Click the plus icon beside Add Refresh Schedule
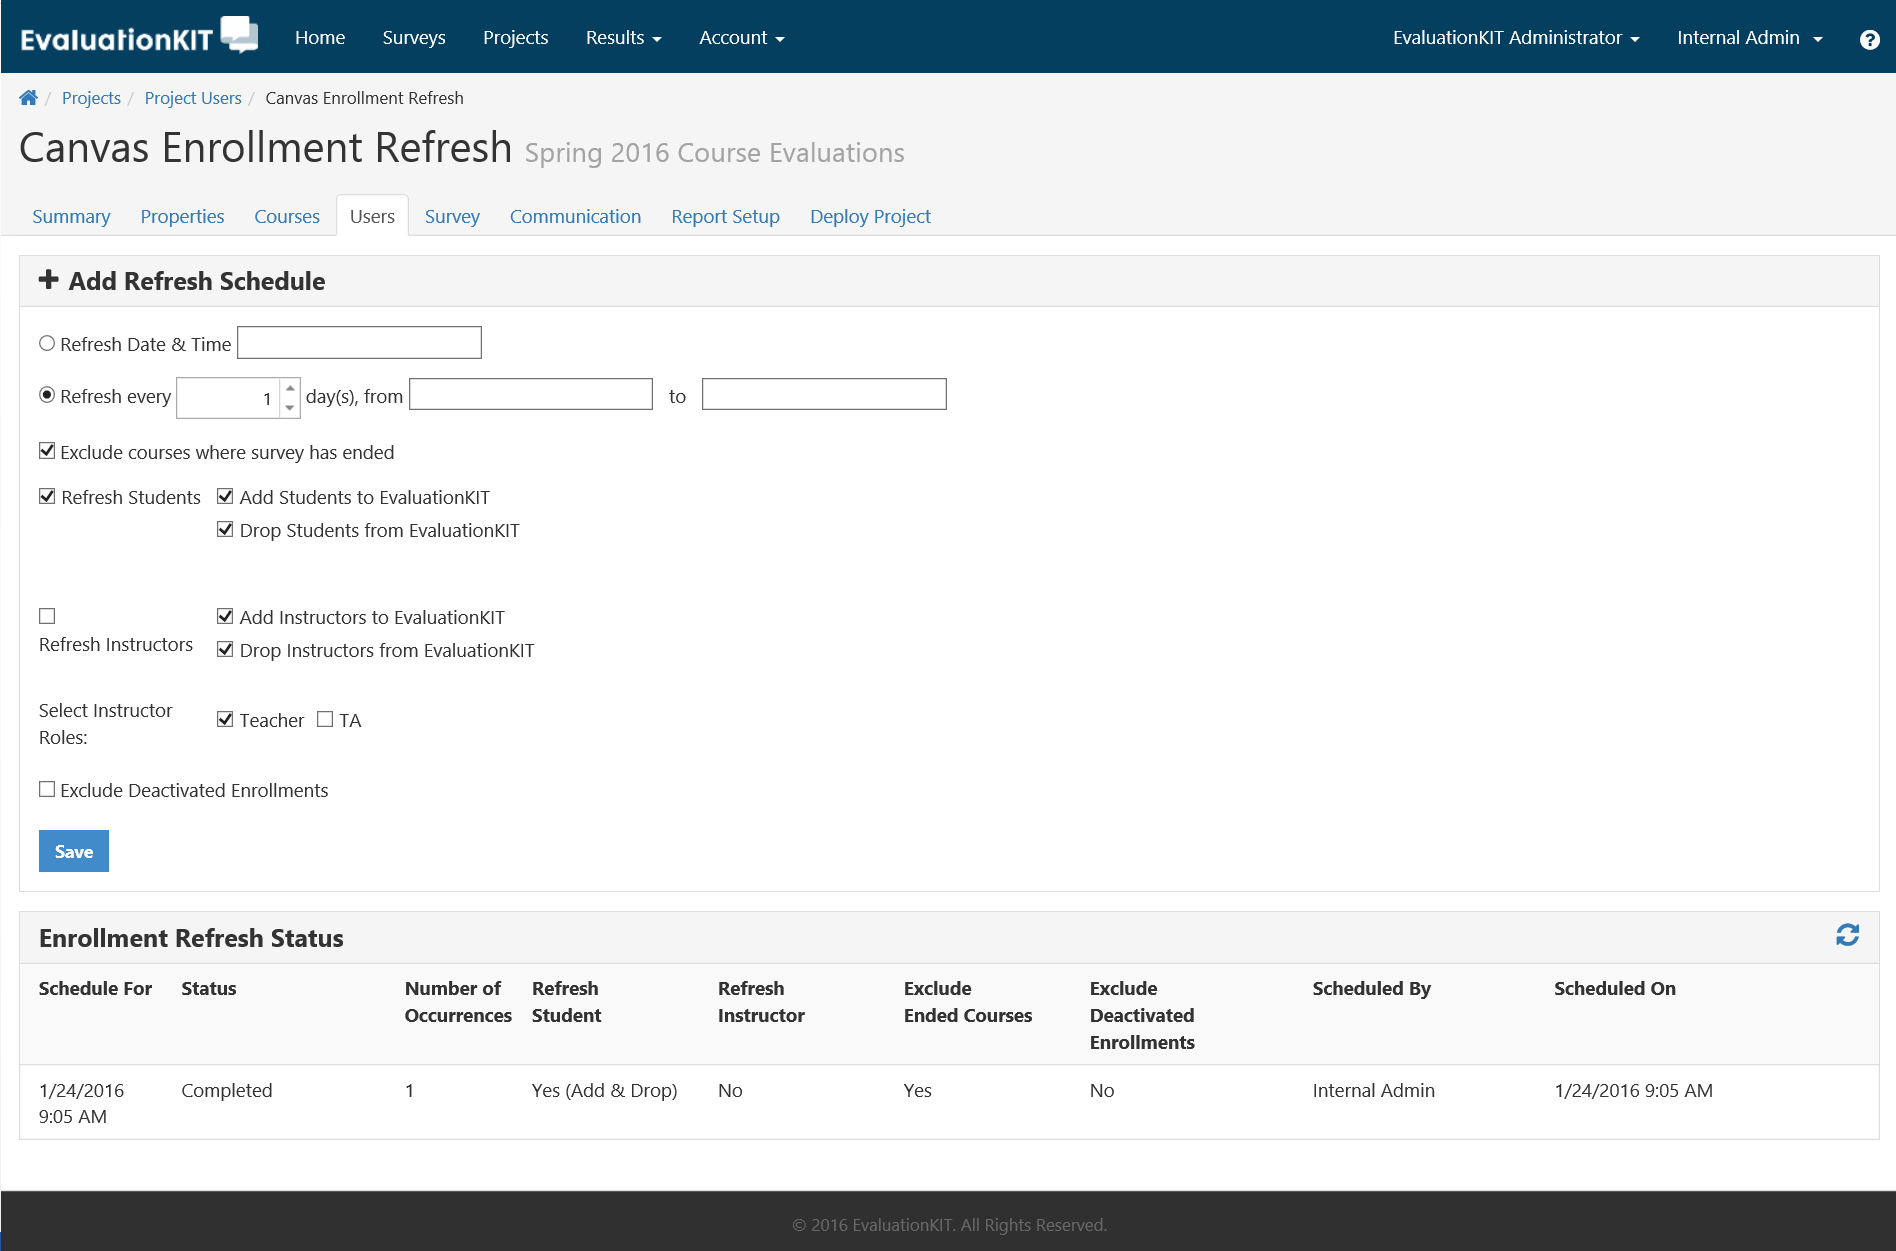The height and width of the screenshot is (1251, 1896). point(48,280)
